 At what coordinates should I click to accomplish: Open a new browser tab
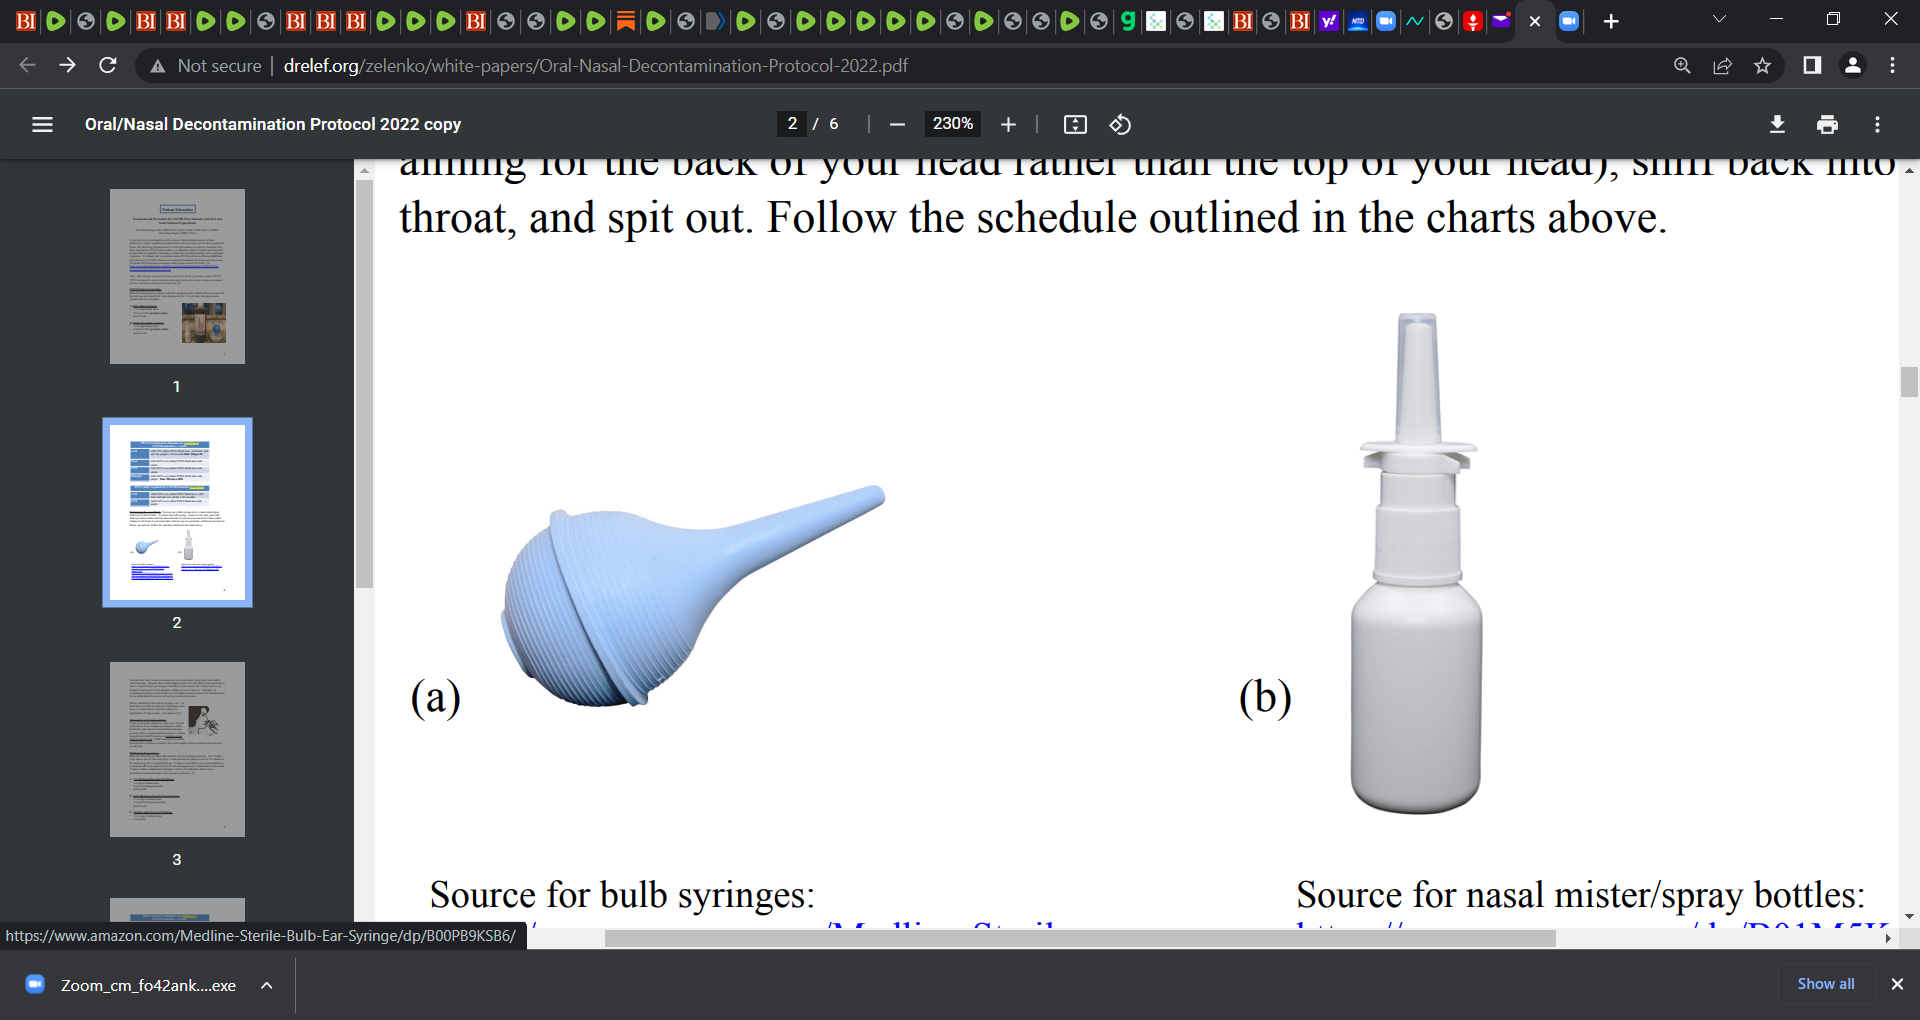[1611, 21]
